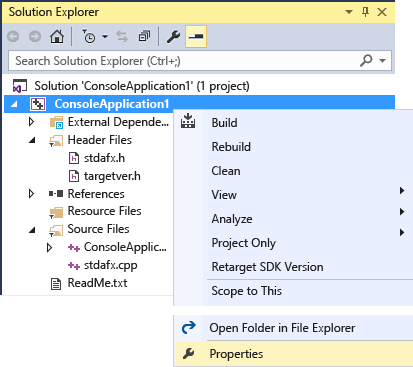This screenshot has height=367, width=413.
Task: Click the Resource Files folder icon
Action: click(56, 212)
